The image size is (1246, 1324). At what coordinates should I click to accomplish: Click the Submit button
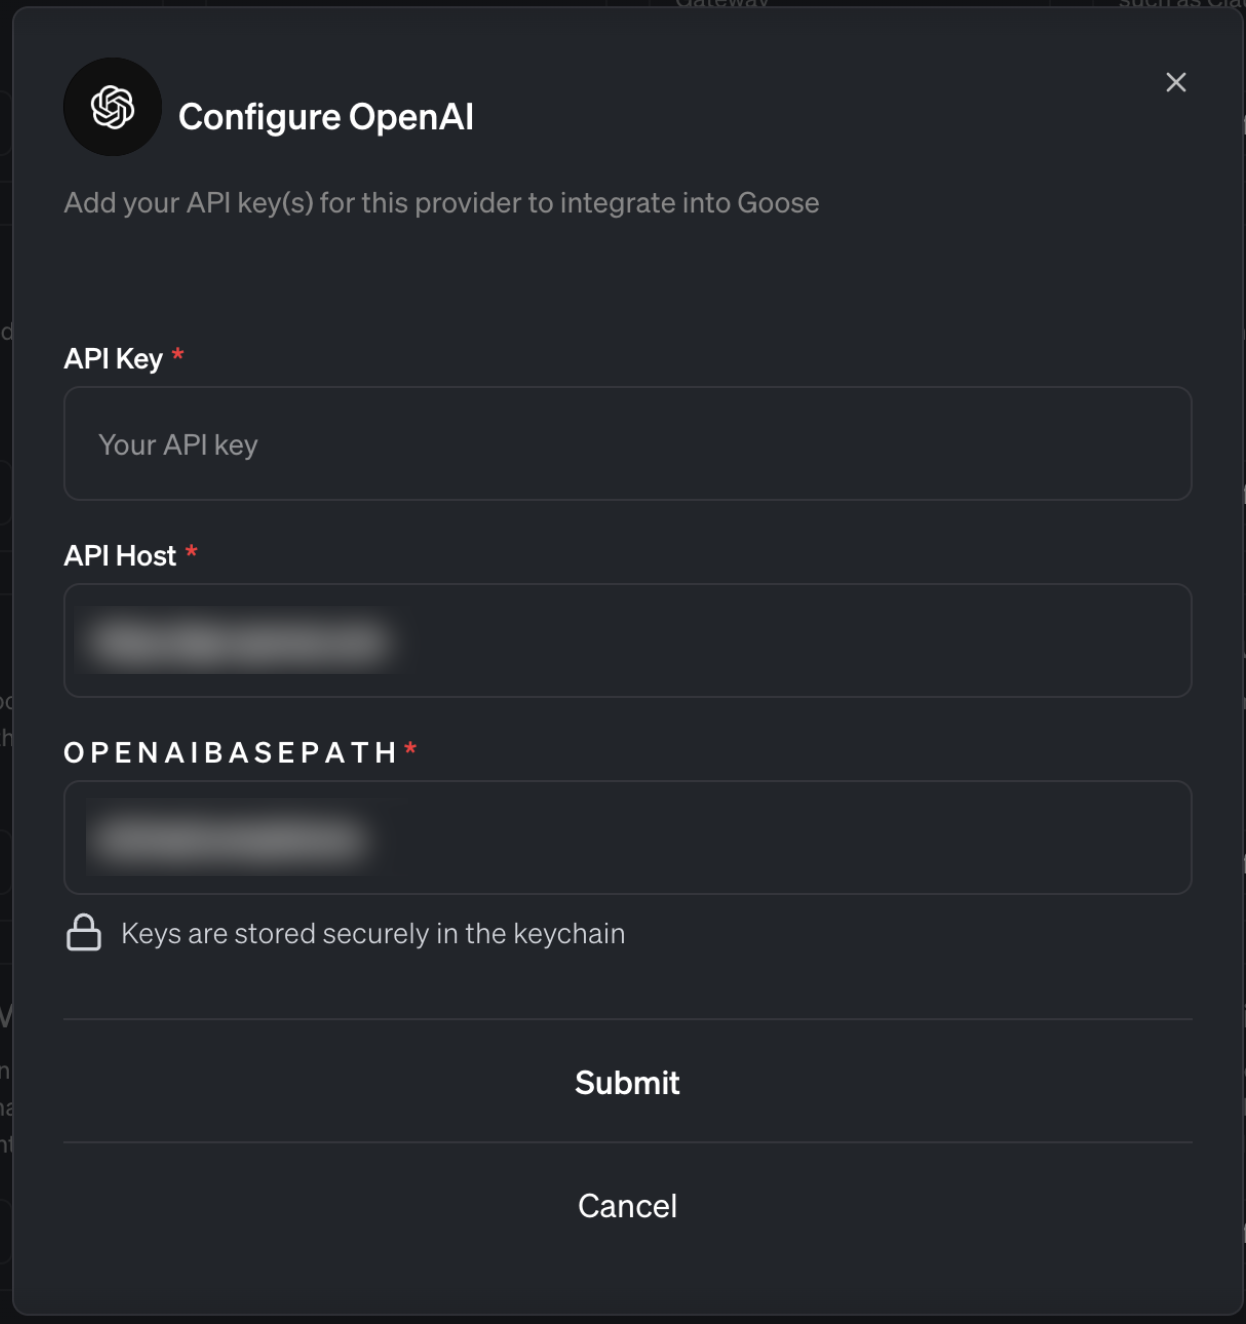(625, 1082)
